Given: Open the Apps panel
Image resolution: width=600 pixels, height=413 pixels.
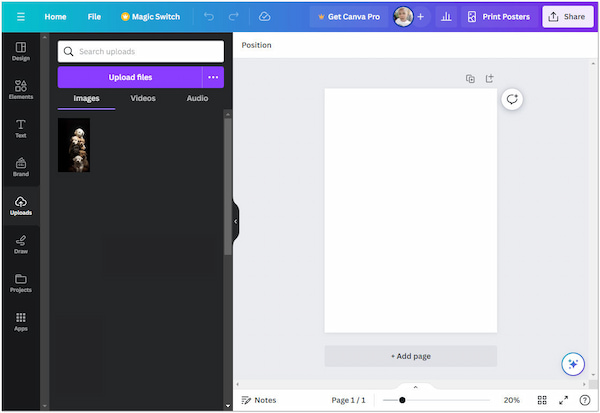Looking at the screenshot, I should [x=21, y=322].
